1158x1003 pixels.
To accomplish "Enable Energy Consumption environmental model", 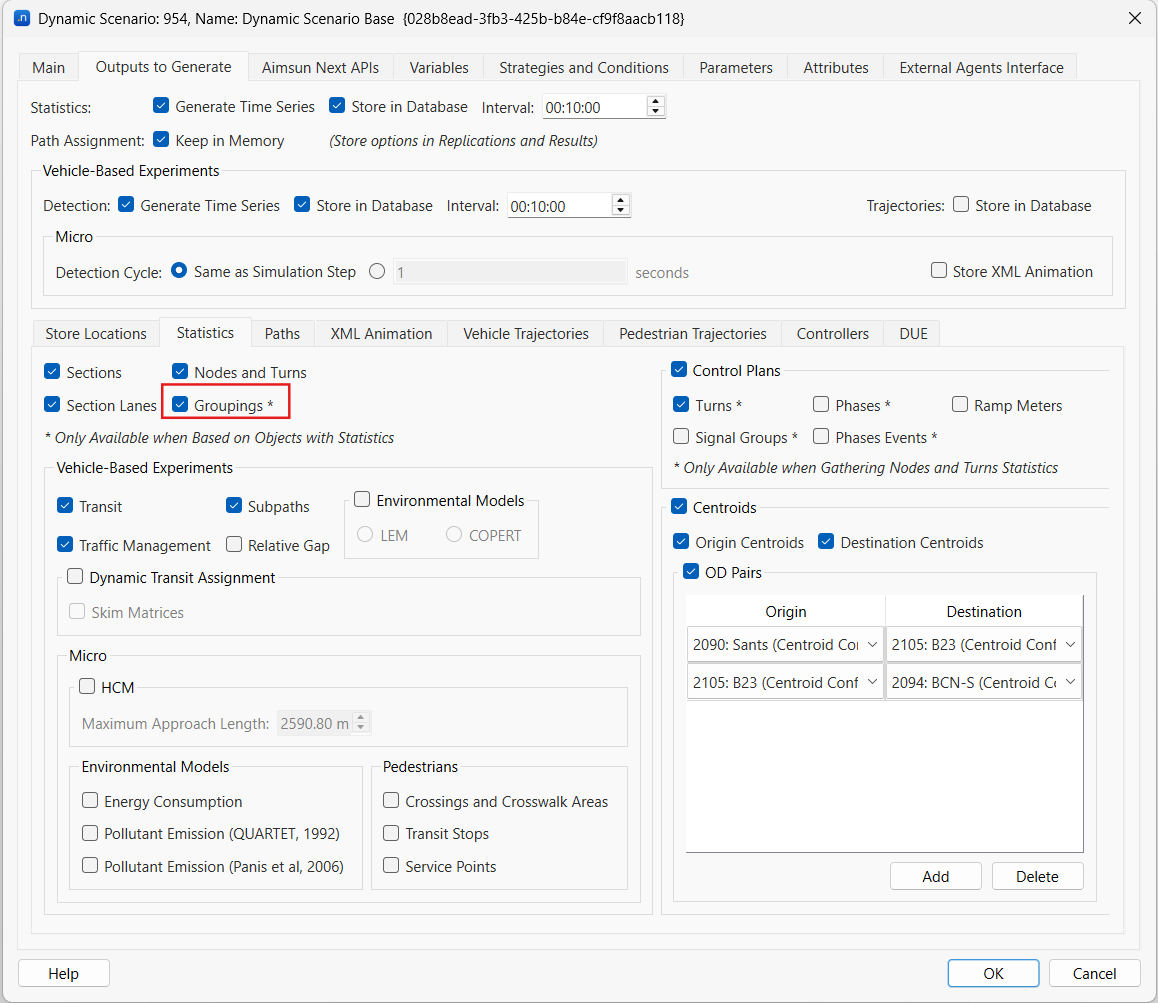I will tap(91, 801).
